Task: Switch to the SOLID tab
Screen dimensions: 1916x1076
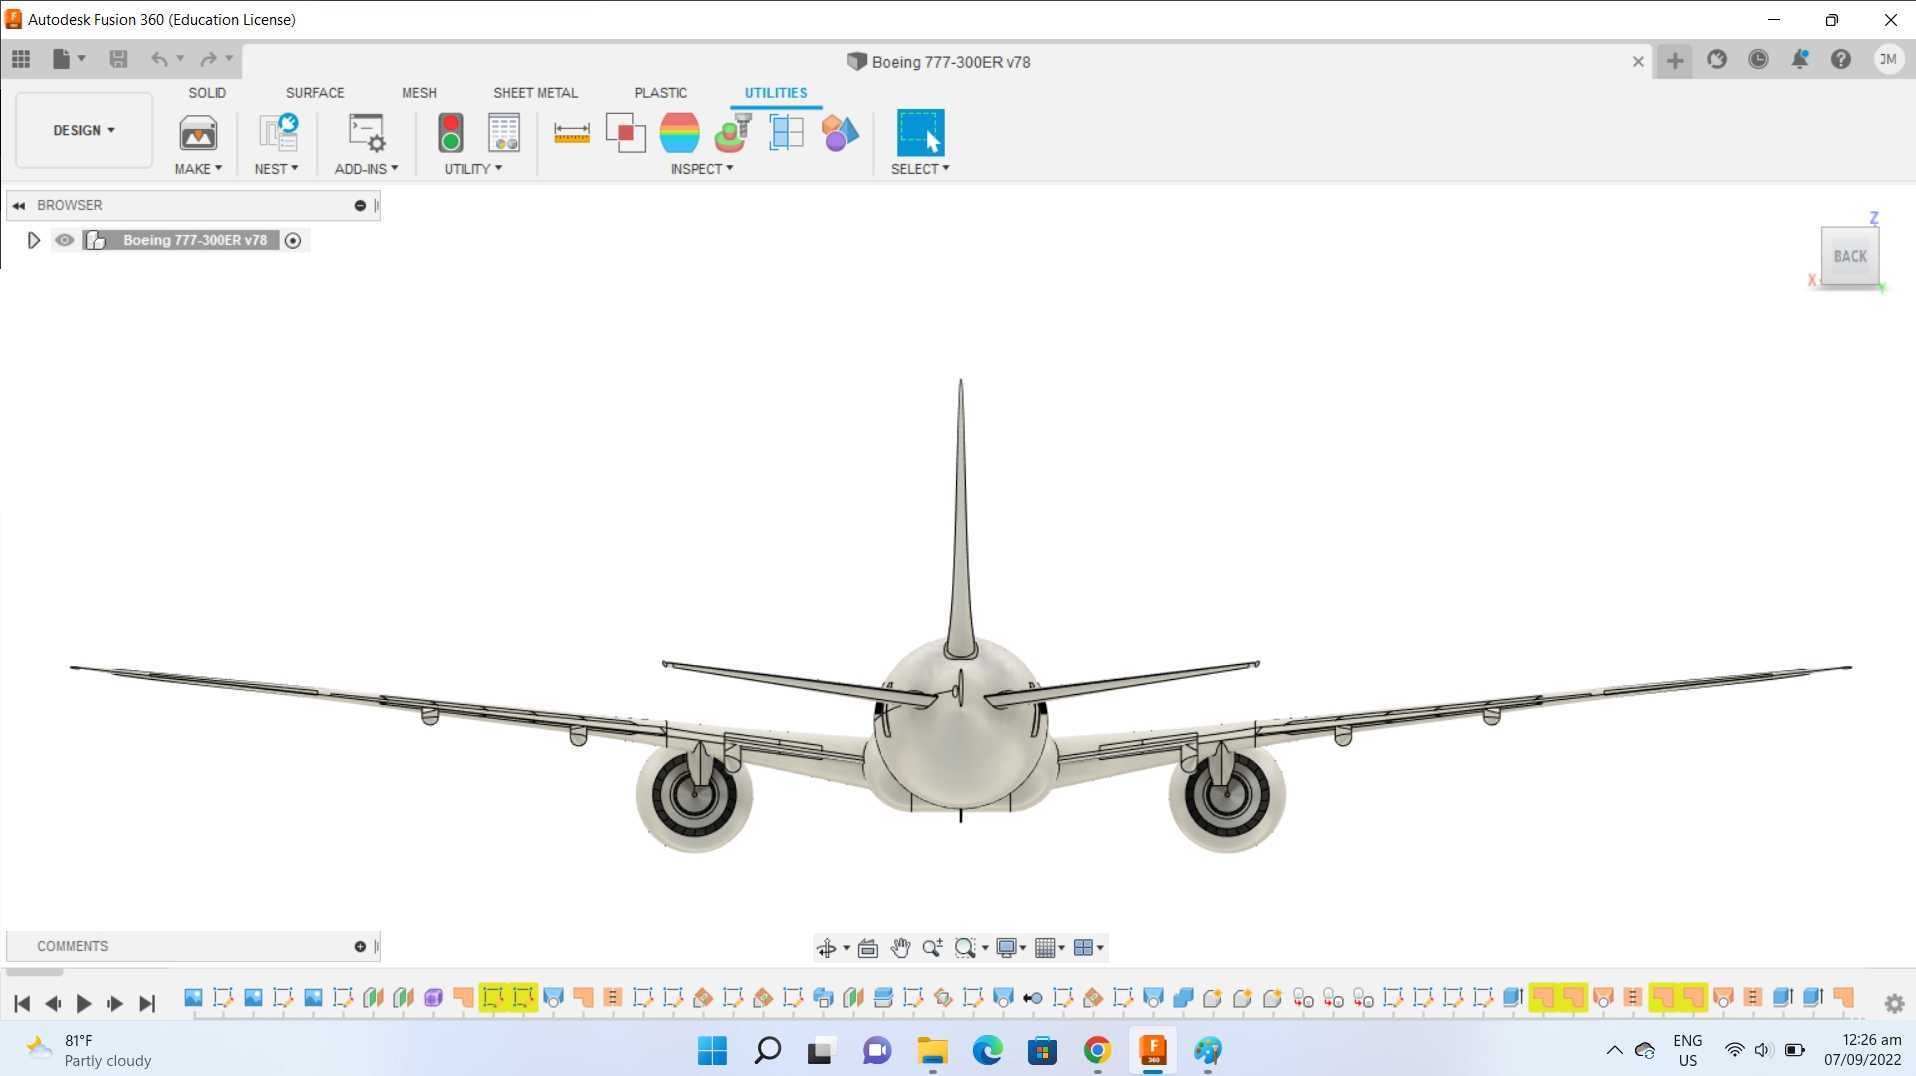Action: point(207,93)
